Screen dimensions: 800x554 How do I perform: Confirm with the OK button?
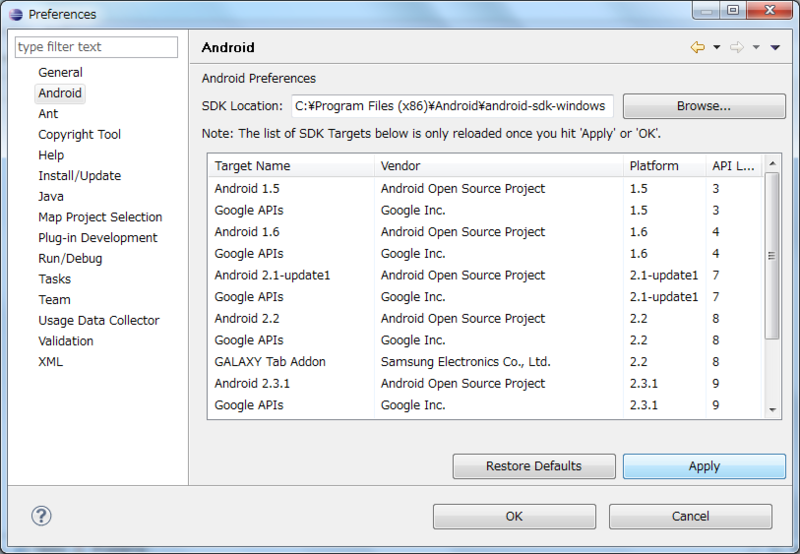[x=514, y=516]
